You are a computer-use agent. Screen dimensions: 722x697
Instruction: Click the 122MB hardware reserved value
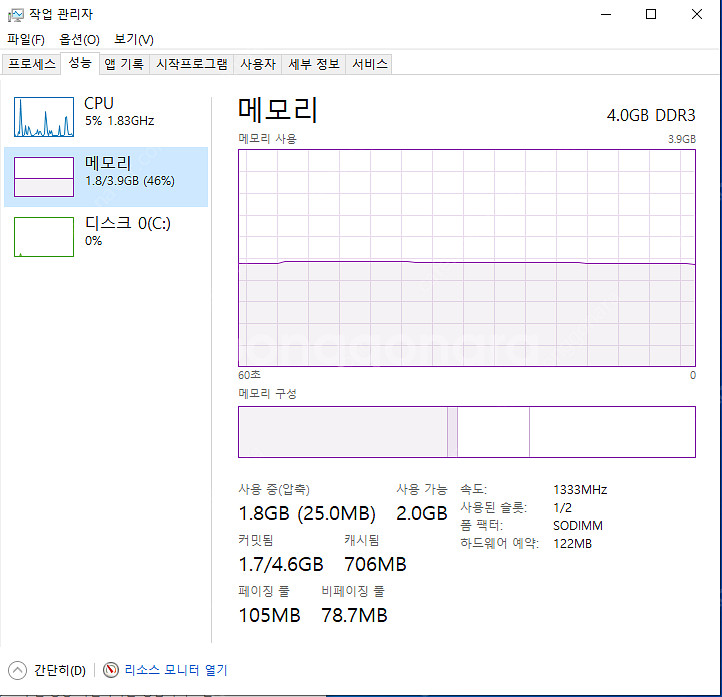[572, 544]
